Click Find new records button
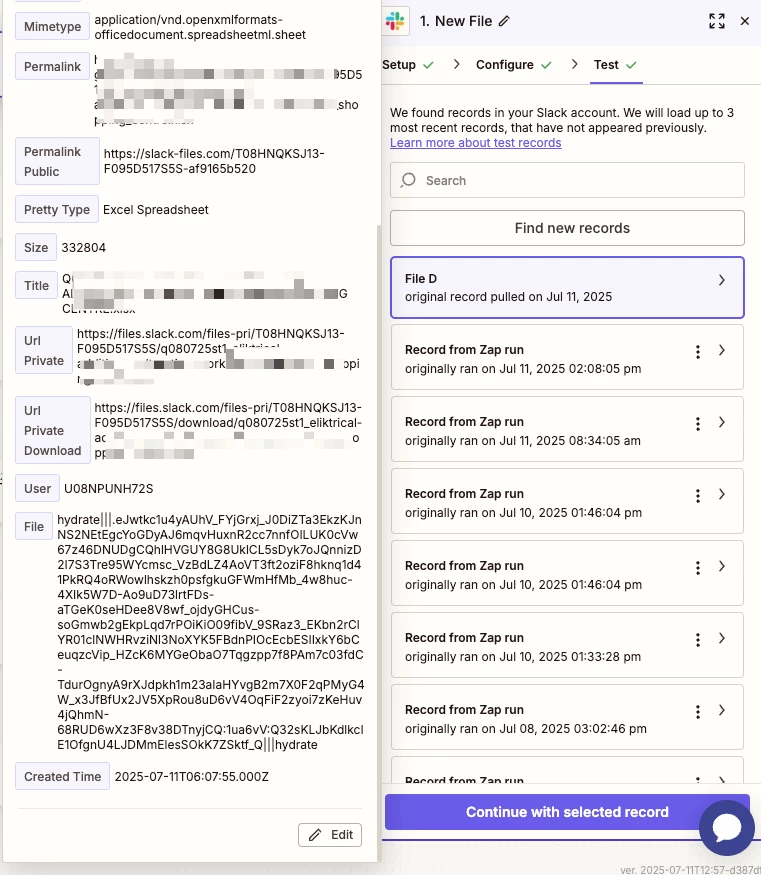Screen dimensions: 761x875 pyautogui.click(x=567, y=228)
